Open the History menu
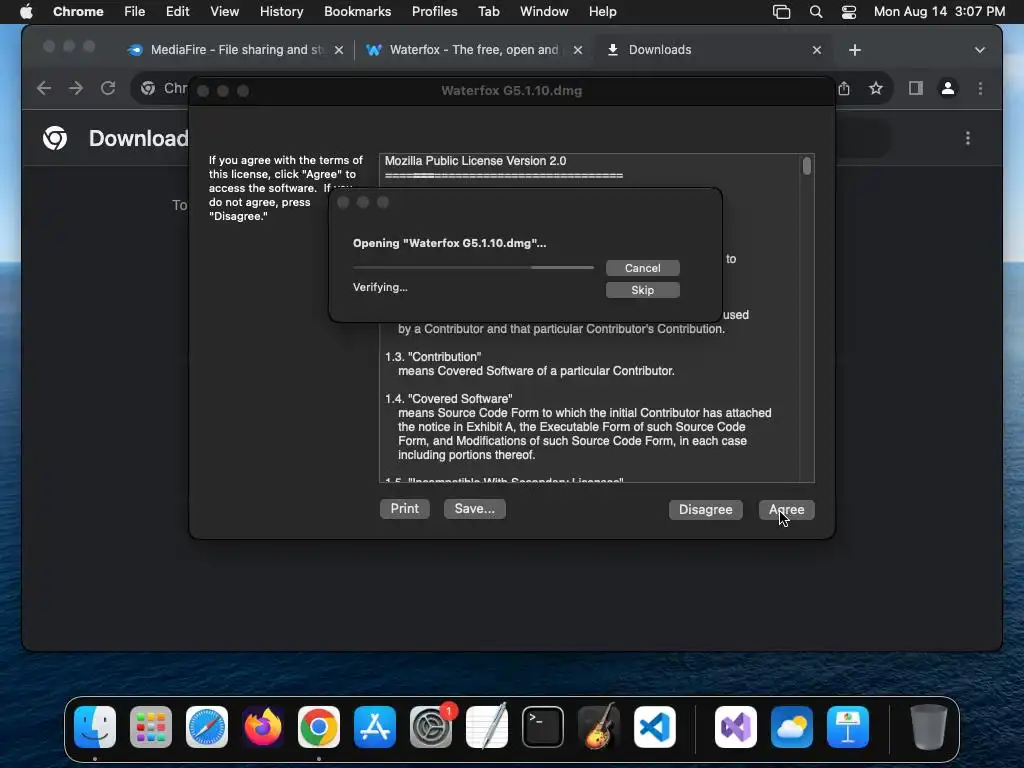 point(281,12)
